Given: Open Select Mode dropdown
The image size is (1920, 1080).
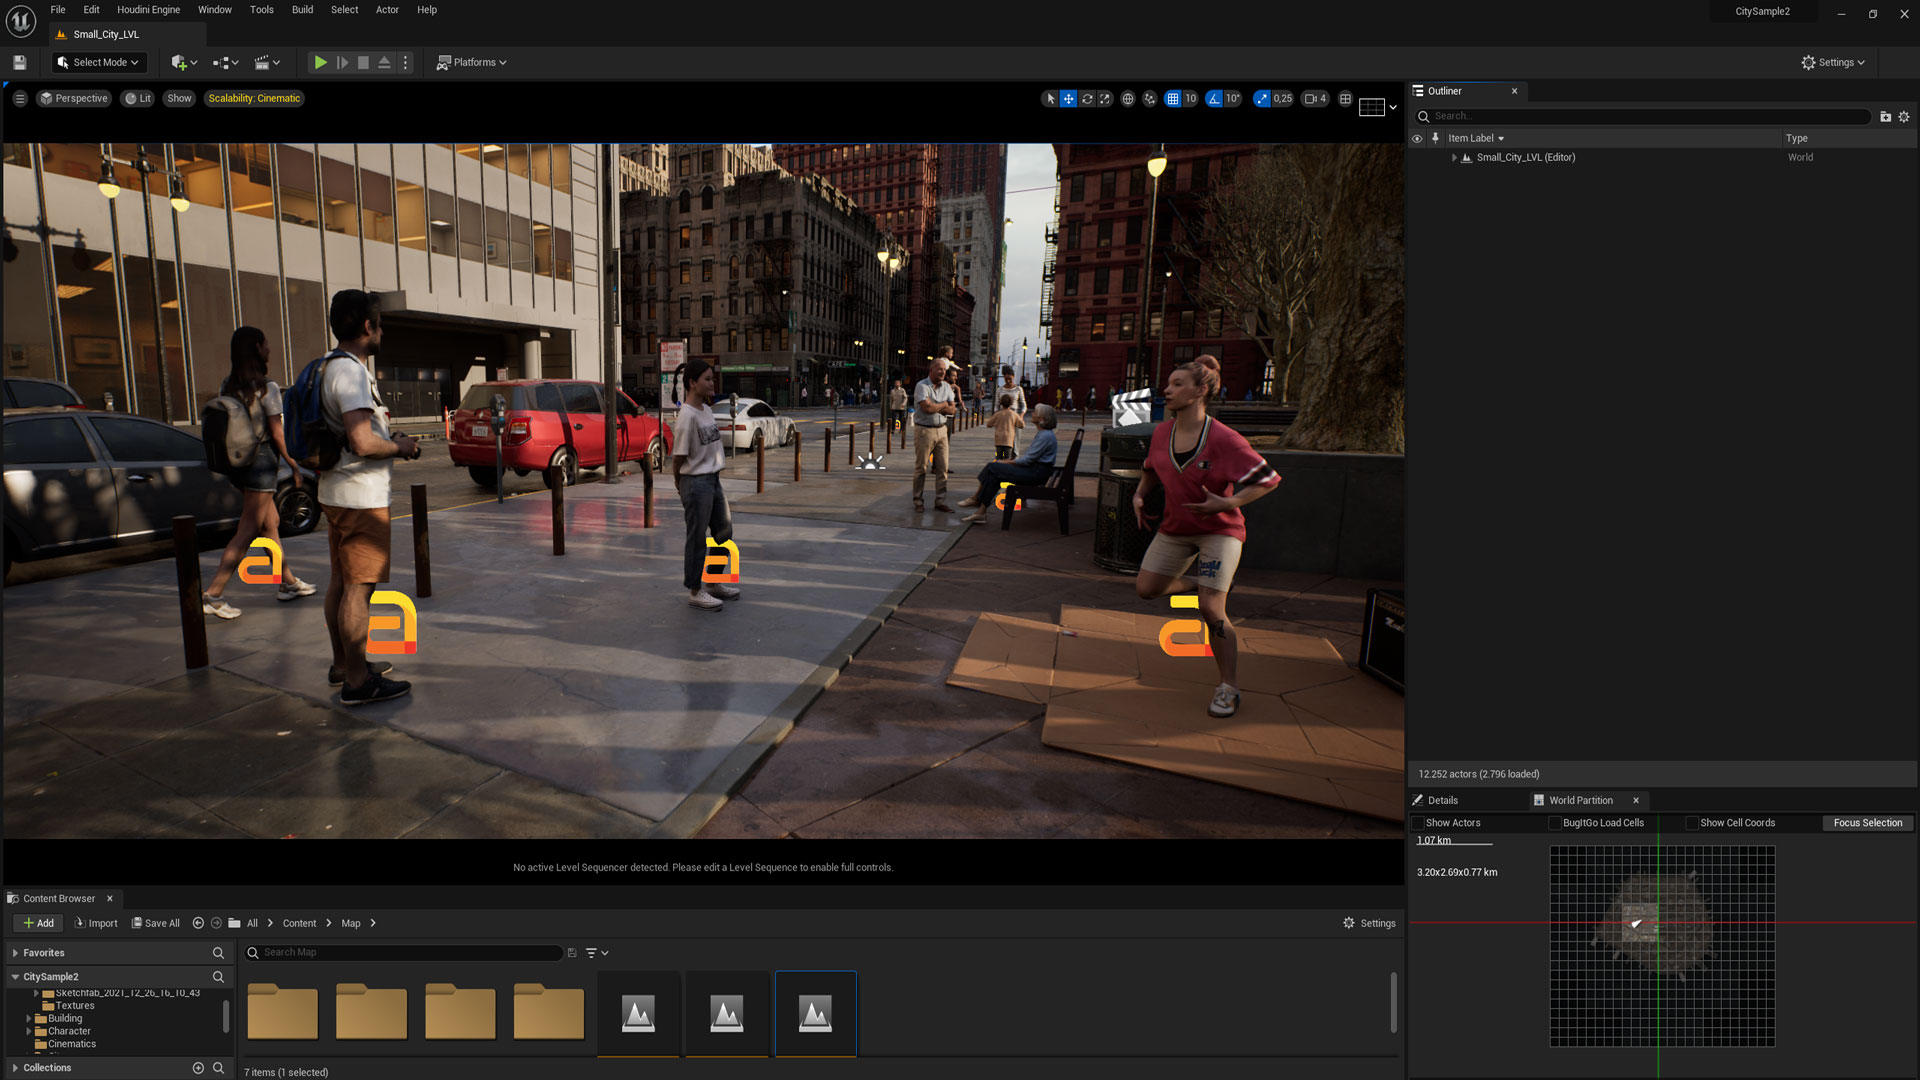Looking at the screenshot, I should [x=98, y=62].
